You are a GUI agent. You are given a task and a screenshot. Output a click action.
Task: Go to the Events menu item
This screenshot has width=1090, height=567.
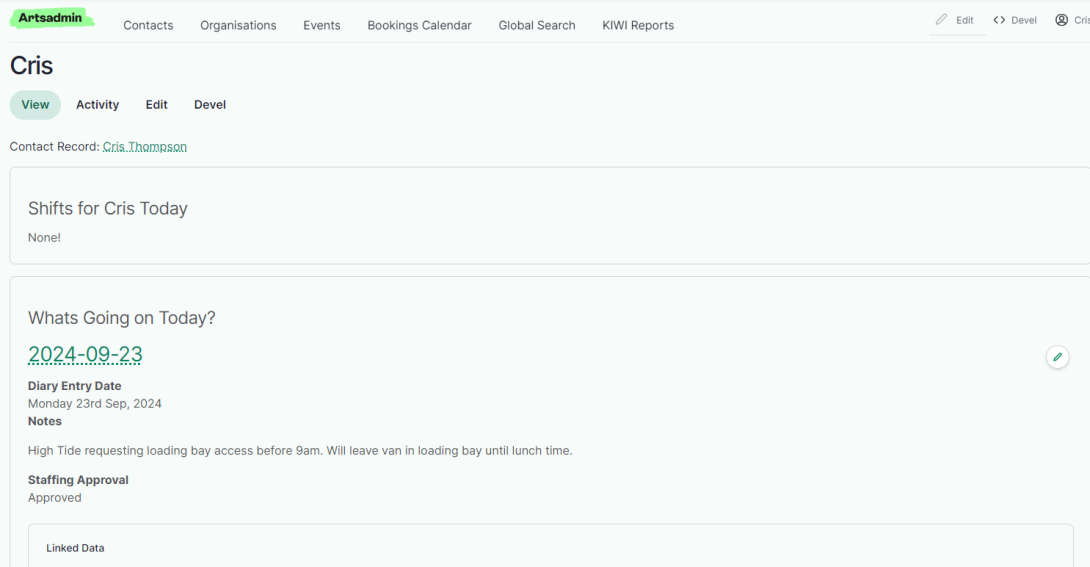click(x=322, y=25)
